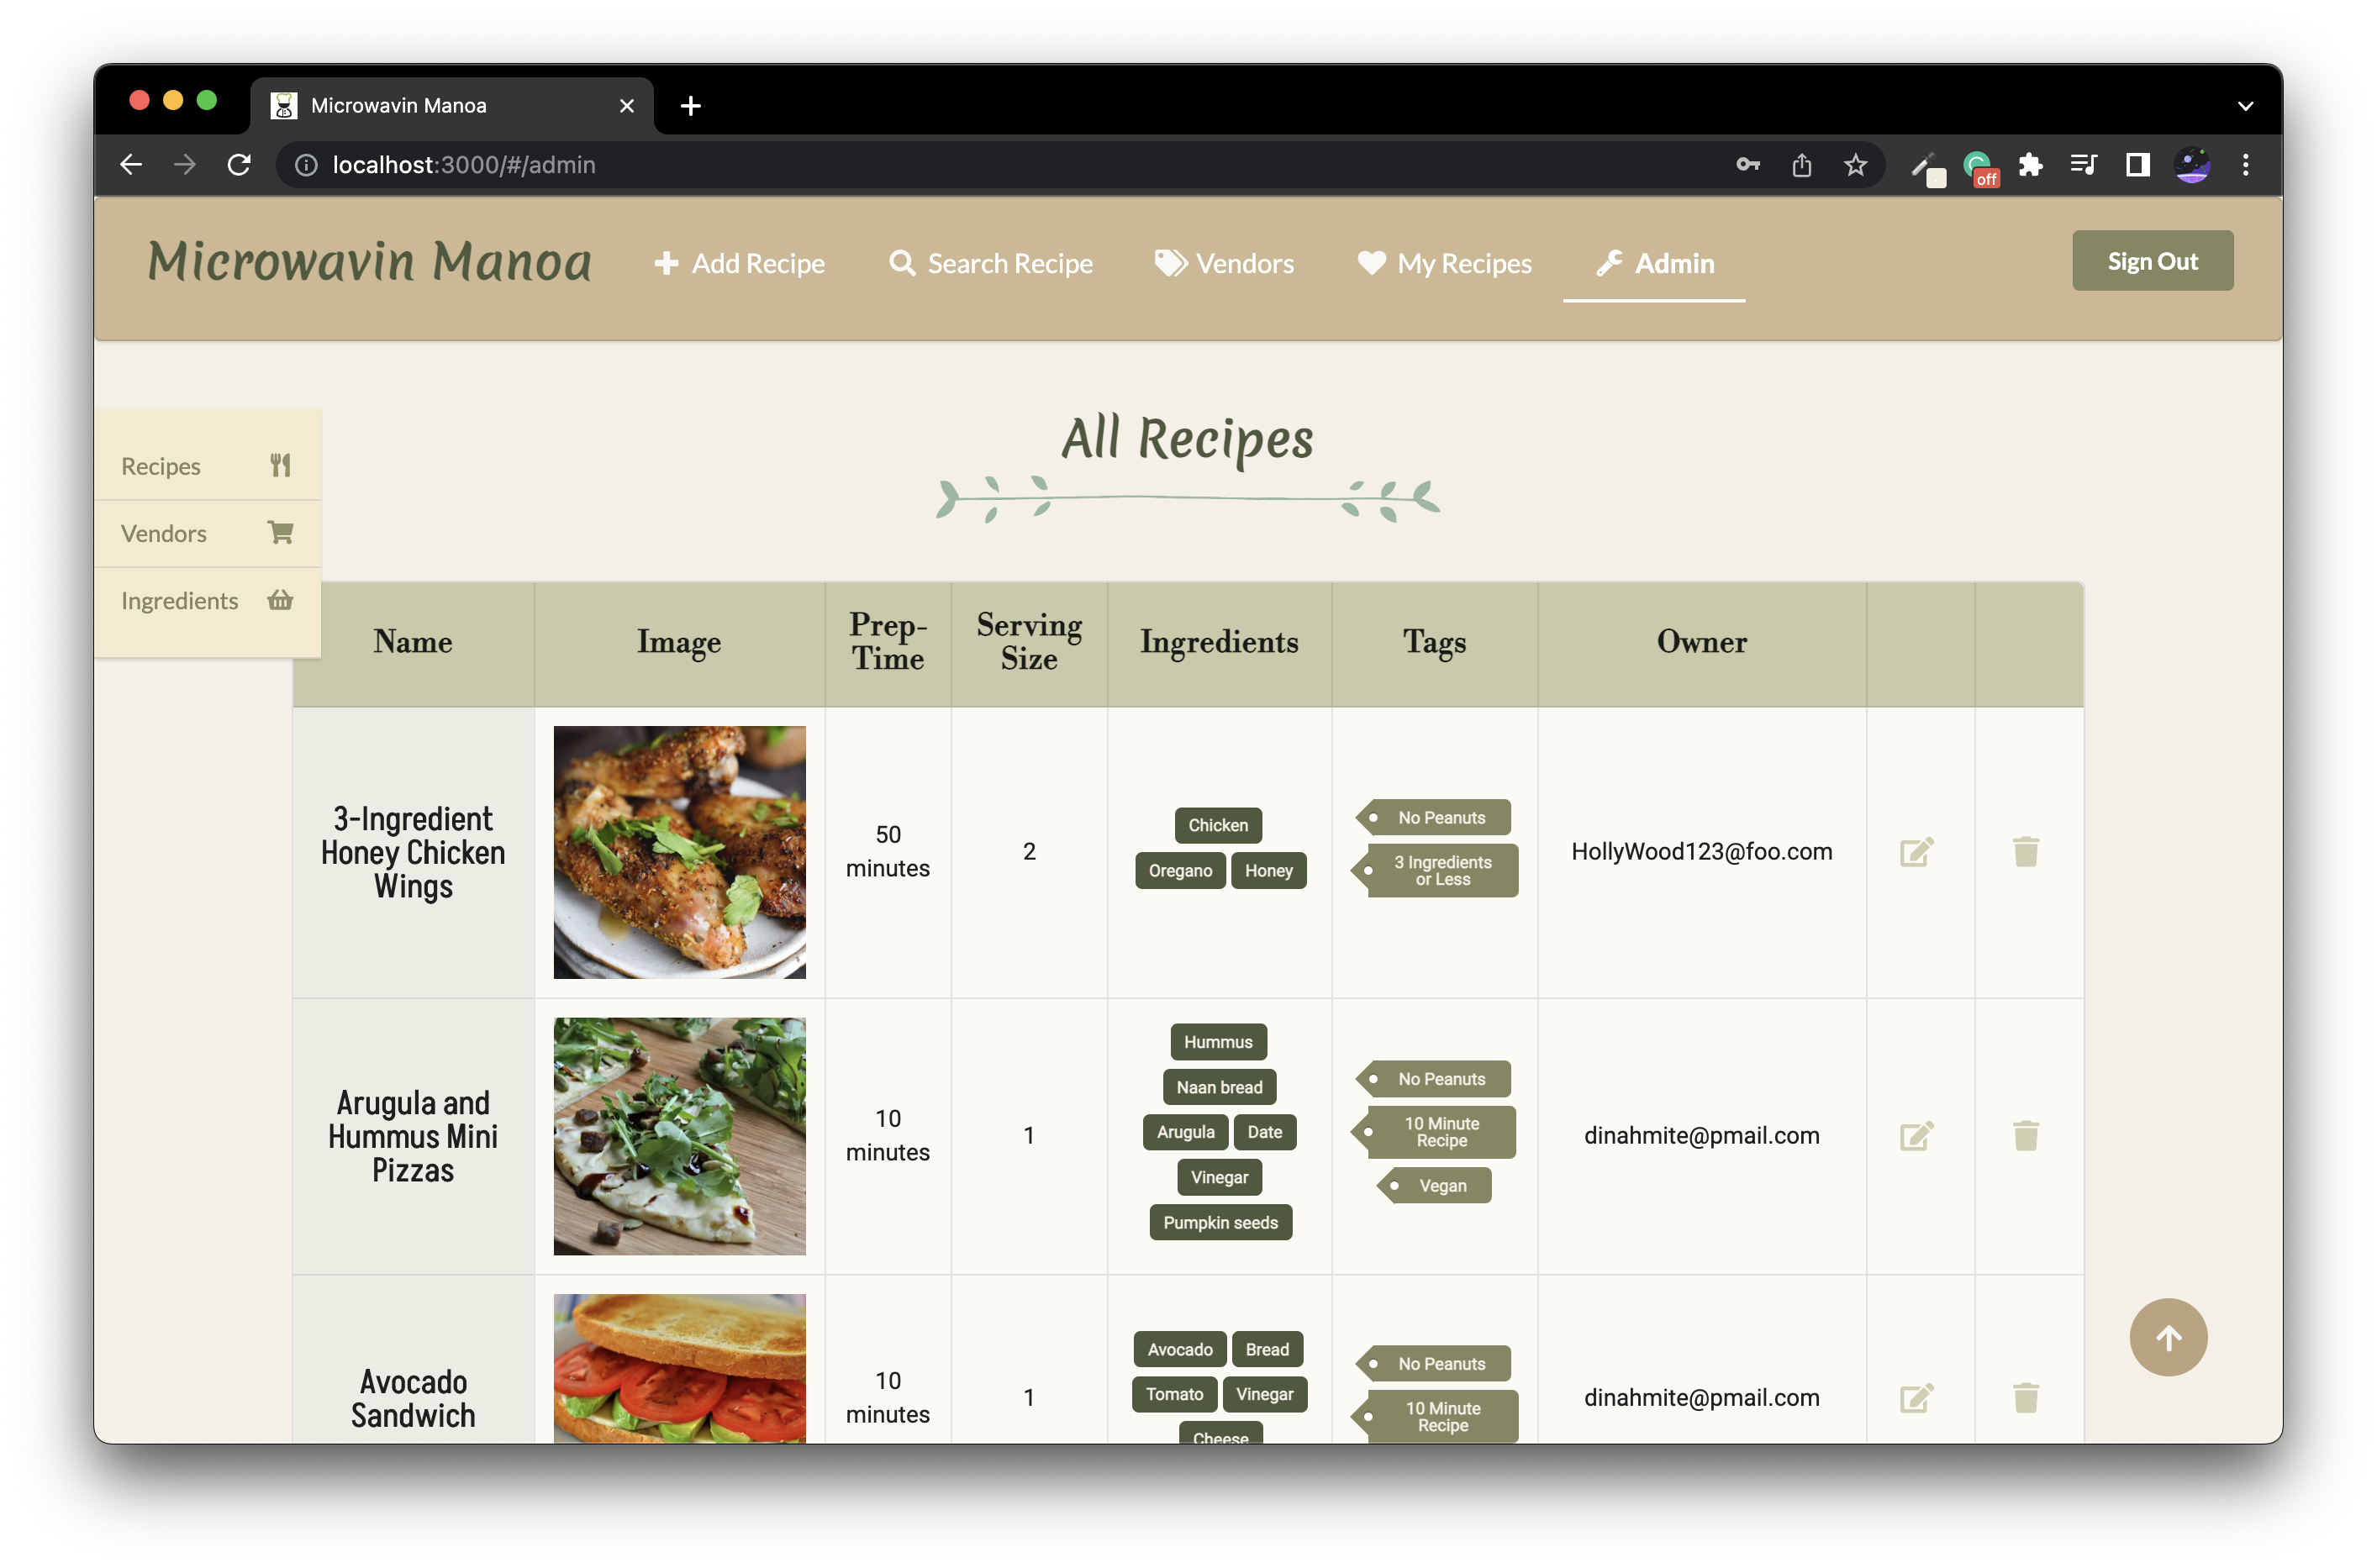Select Recipes in the side menu
This screenshot has width=2377, height=1568.
click(207, 466)
